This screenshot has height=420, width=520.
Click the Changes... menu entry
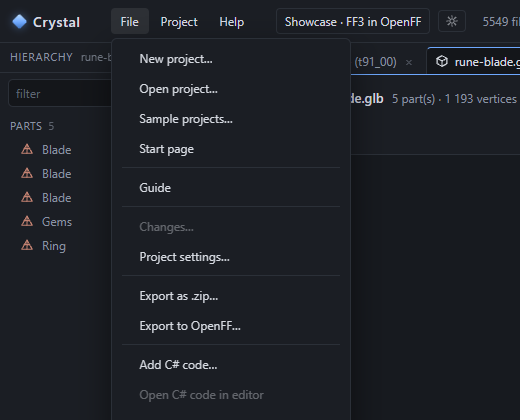click(231, 227)
